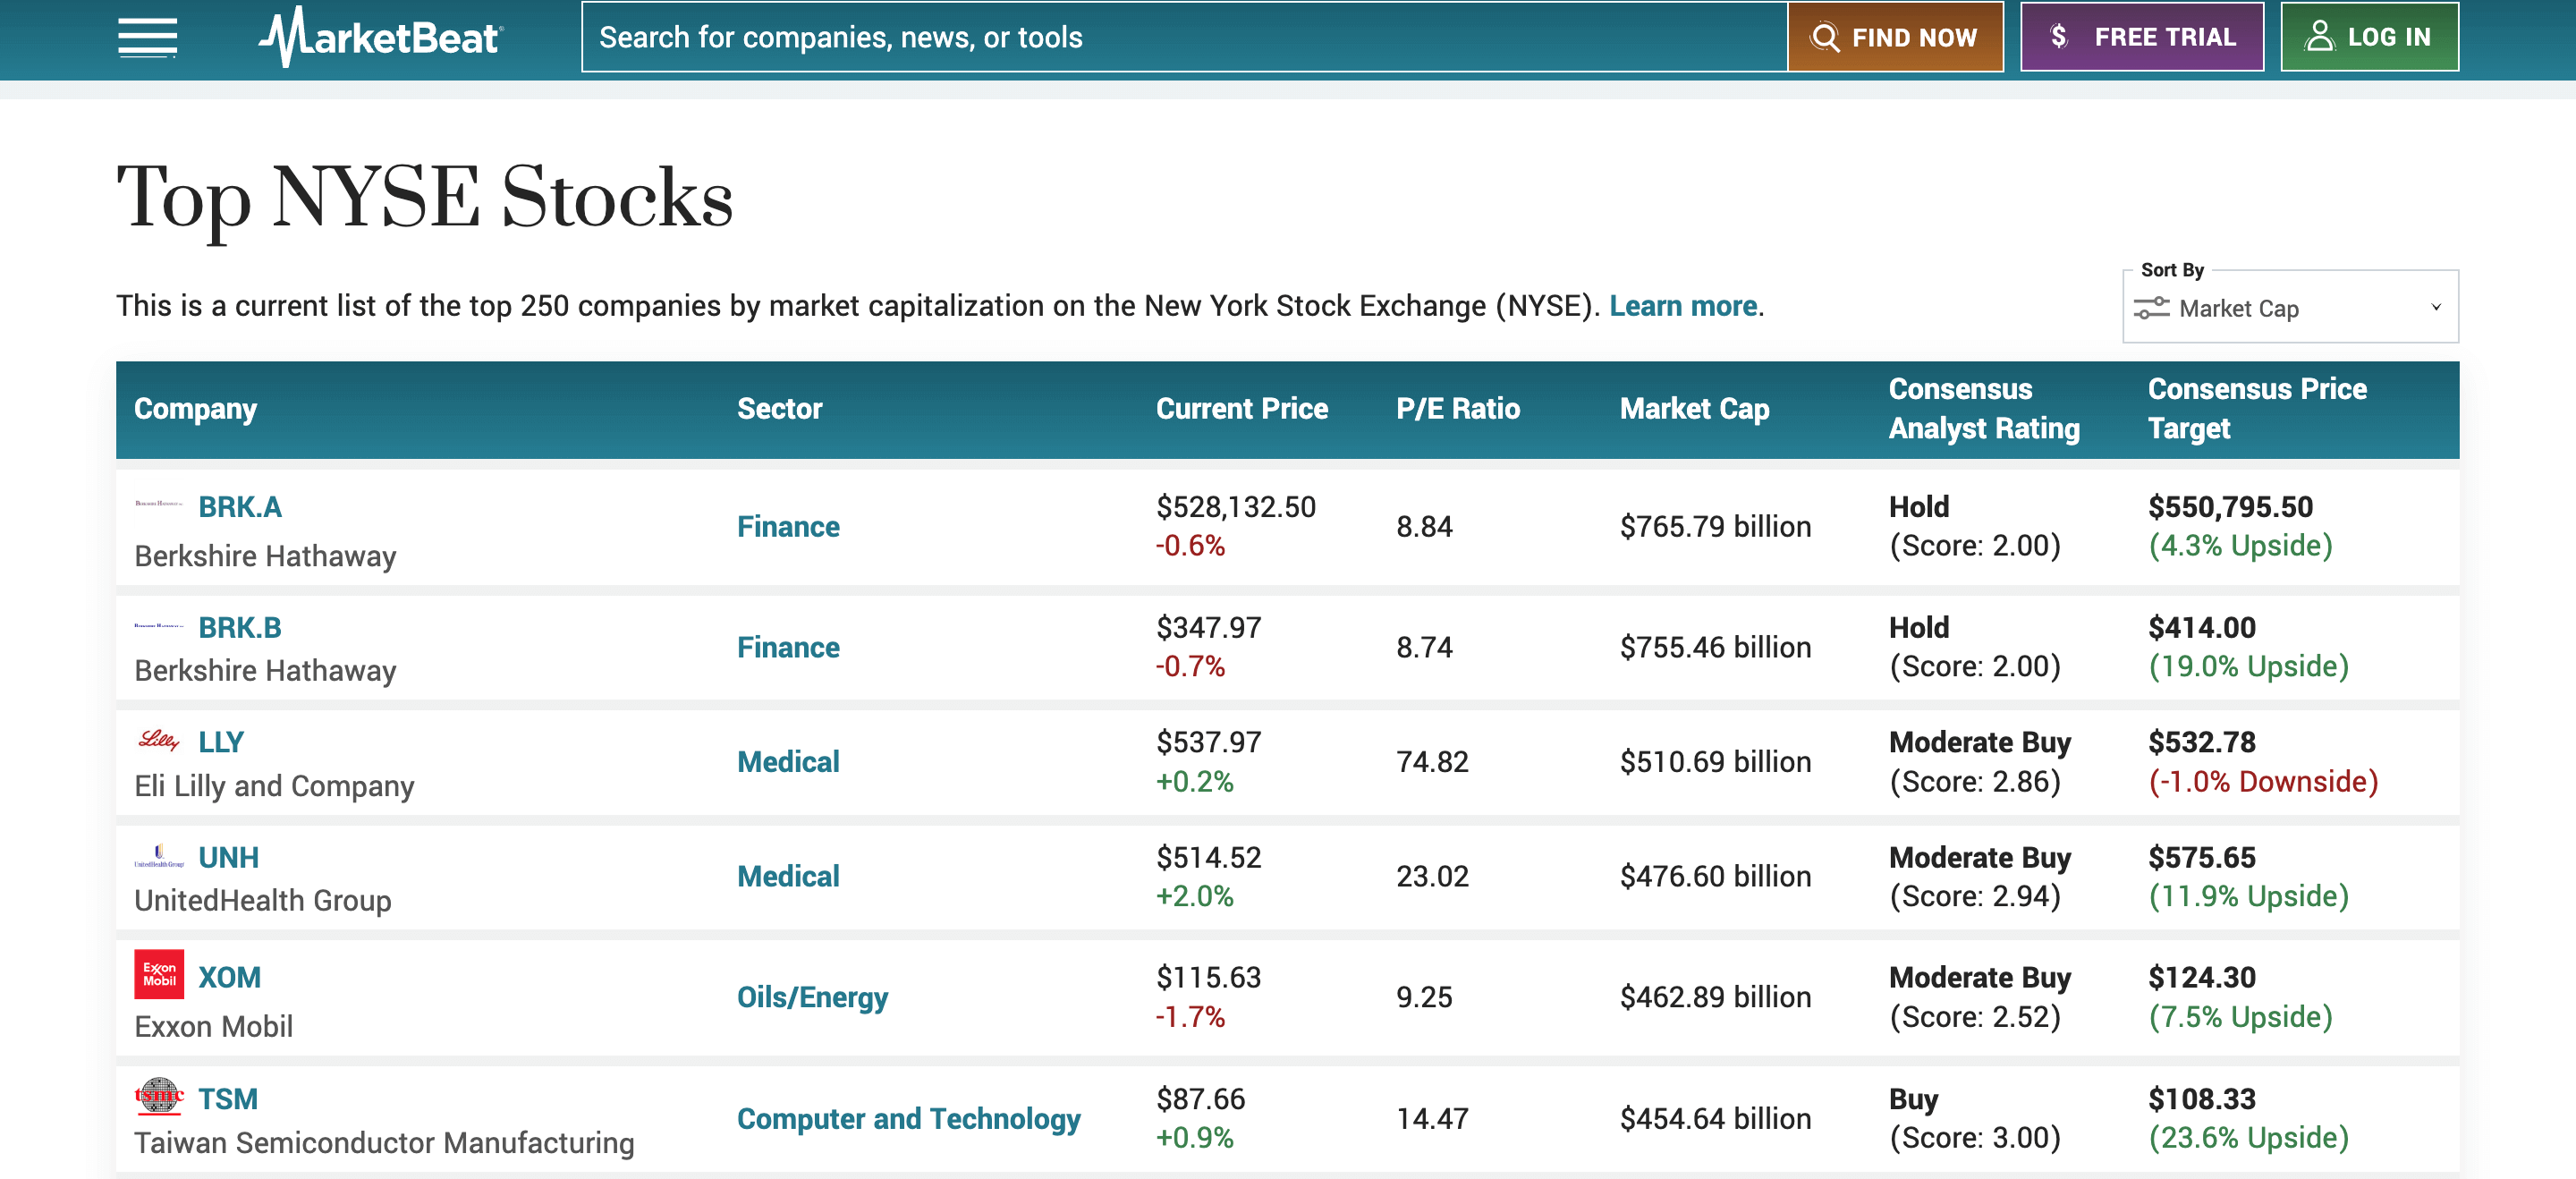This screenshot has height=1179, width=2576.
Task: Click the Lilly logo icon
Action: point(159,740)
